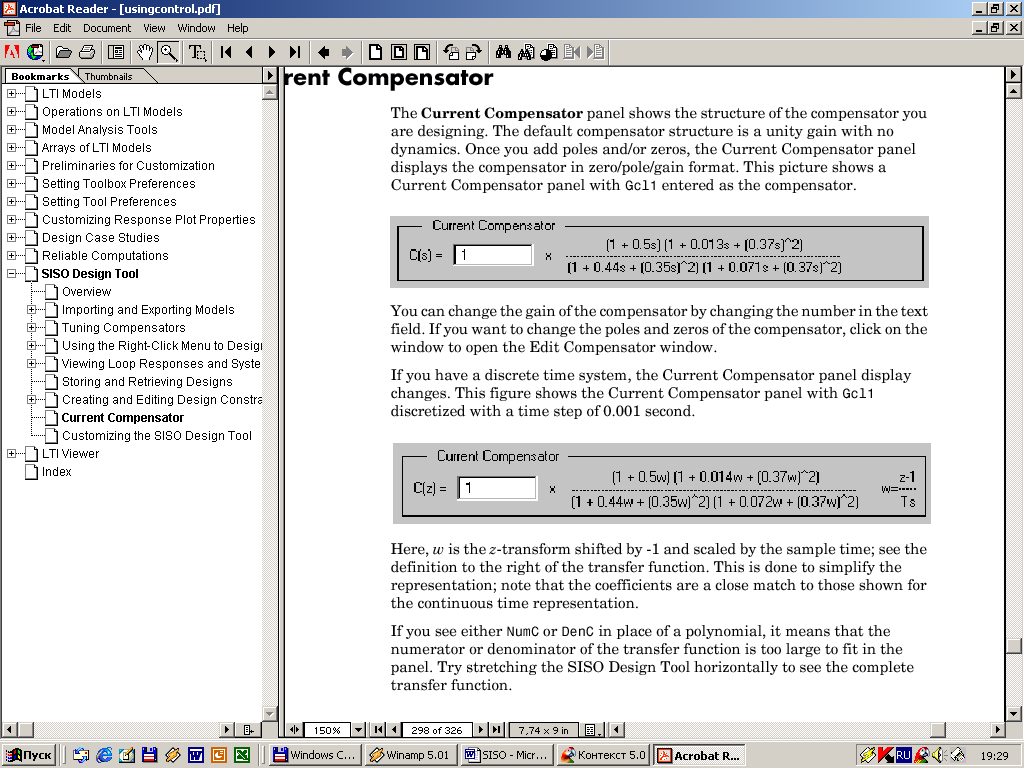Switch to the Thumbnails tab
This screenshot has width=1024, height=768.
108,76
